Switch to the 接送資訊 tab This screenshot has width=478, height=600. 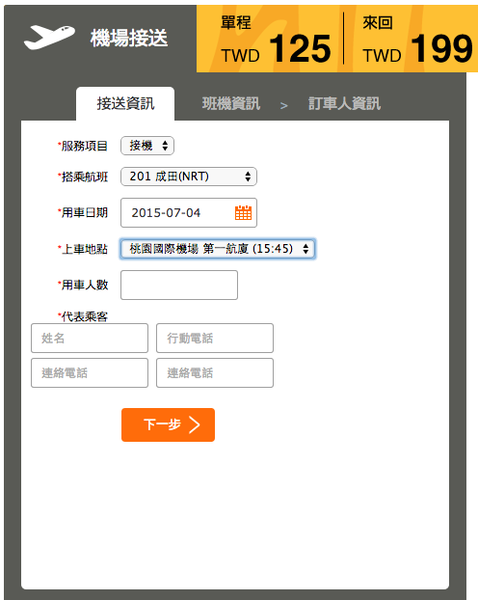[x=125, y=104]
